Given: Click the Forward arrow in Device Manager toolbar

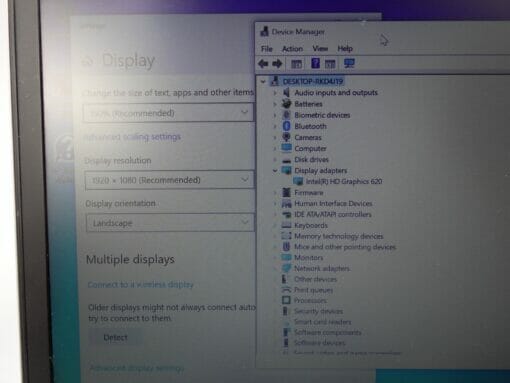Looking at the screenshot, I should pyautogui.click(x=277, y=63).
